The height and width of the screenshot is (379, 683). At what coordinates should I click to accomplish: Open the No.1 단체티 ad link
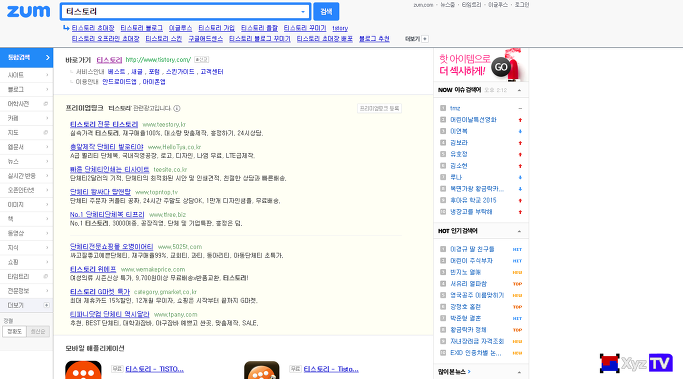click(x=107, y=214)
